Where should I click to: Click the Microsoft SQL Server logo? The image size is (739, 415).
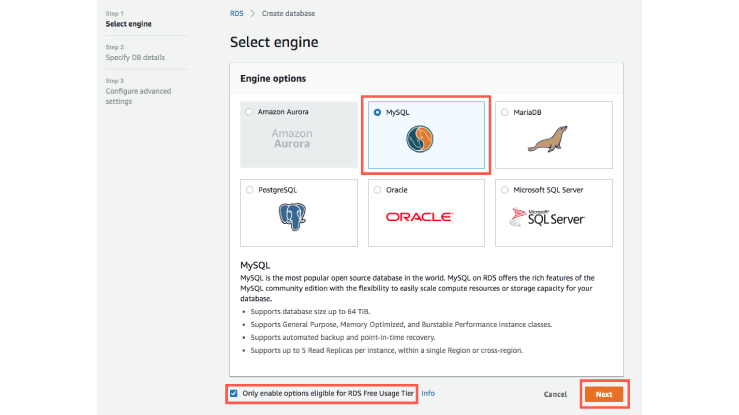click(x=553, y=216)
